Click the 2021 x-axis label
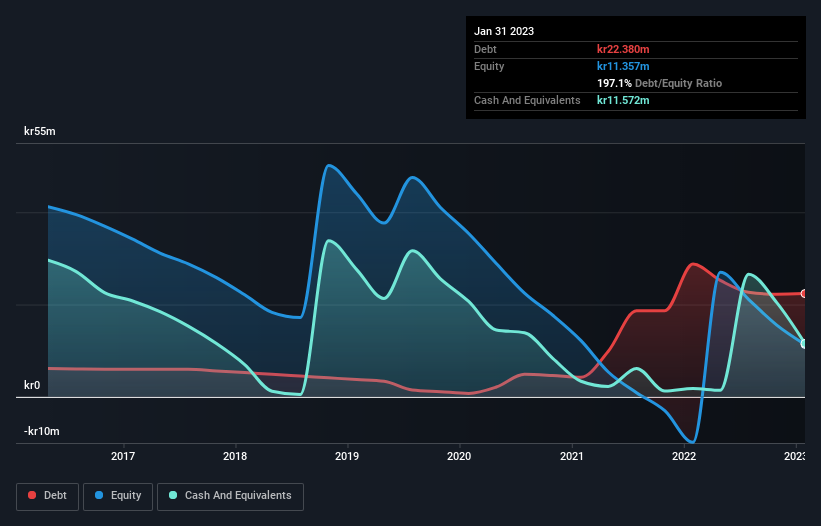This screenshot has height=526, width=821. [x=572, y=456]
